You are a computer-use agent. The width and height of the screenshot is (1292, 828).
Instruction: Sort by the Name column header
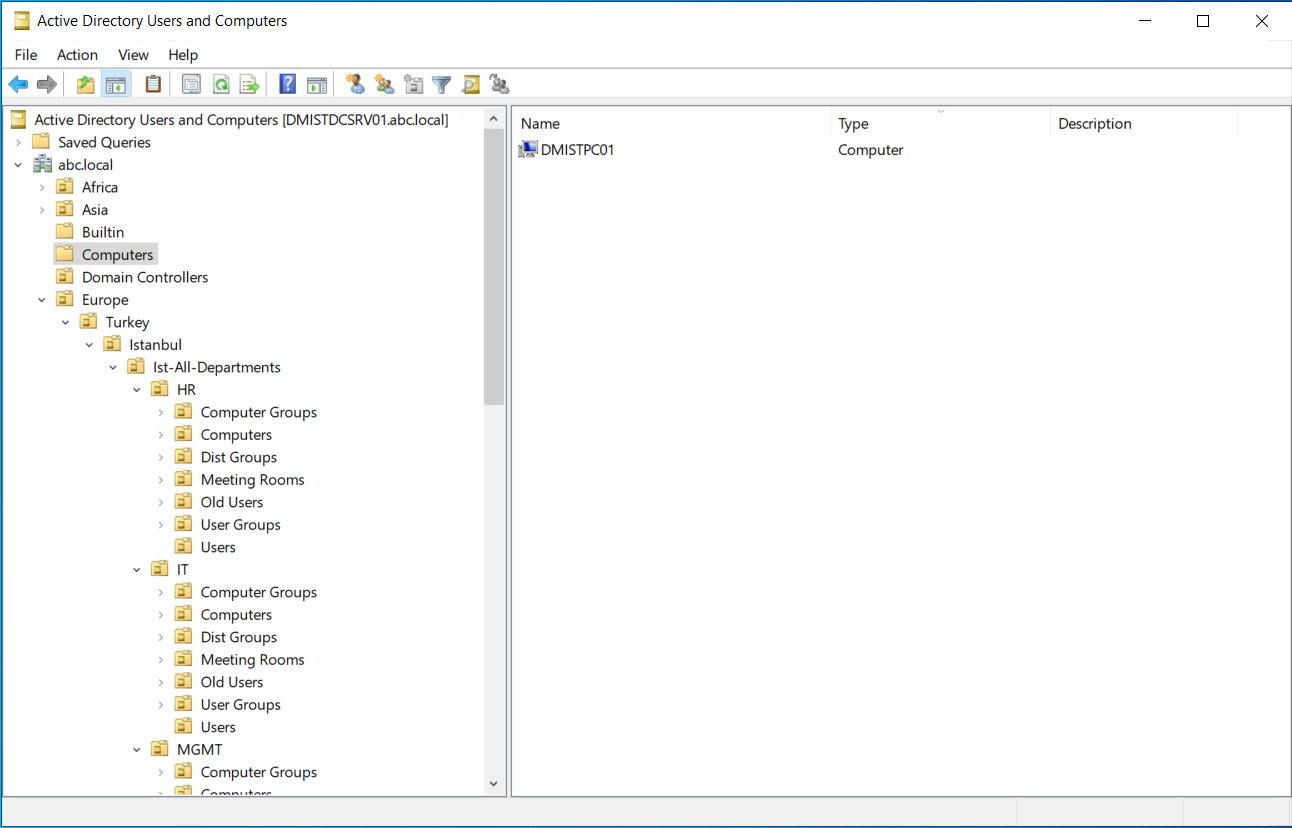click(671, 124)
